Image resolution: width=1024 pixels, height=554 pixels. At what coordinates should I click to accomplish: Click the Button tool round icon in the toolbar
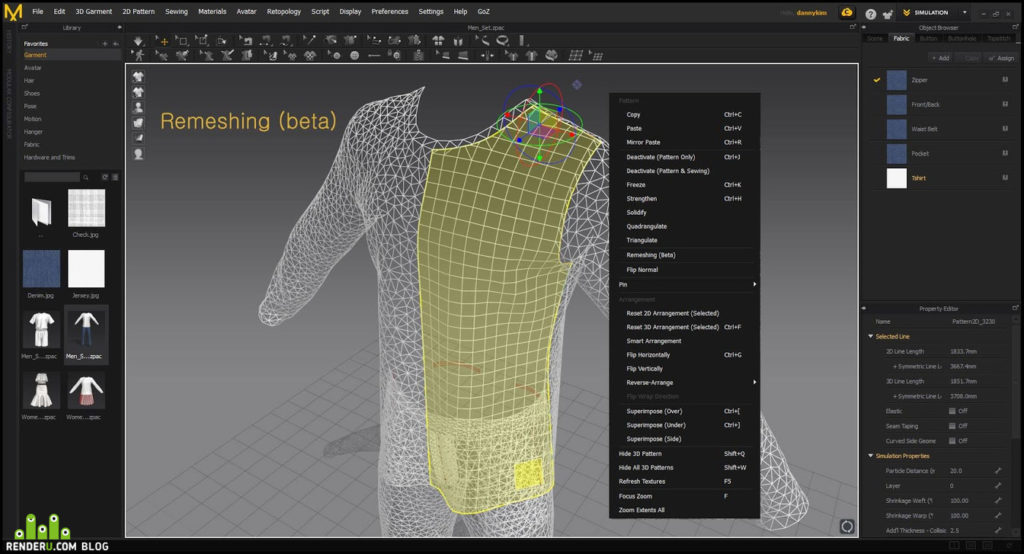355,56
